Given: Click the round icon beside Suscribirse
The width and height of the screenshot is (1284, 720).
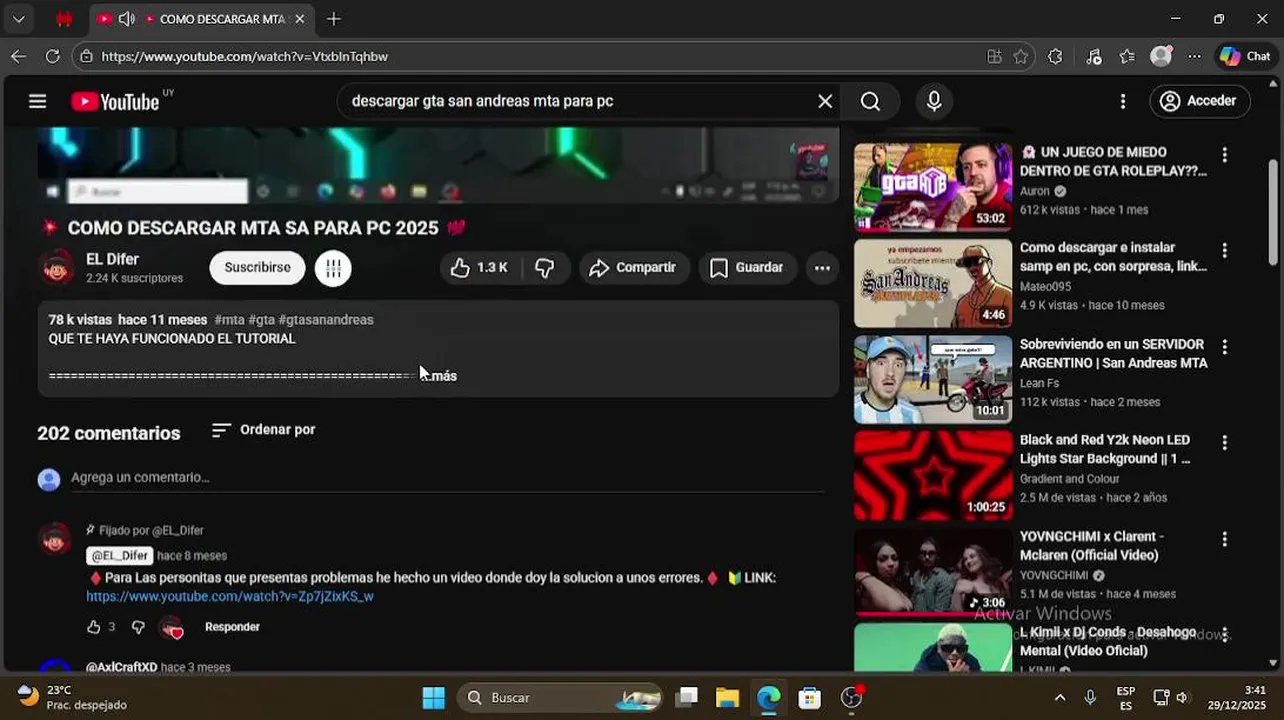Looking at the screenshot, I should tap(333, 267).
